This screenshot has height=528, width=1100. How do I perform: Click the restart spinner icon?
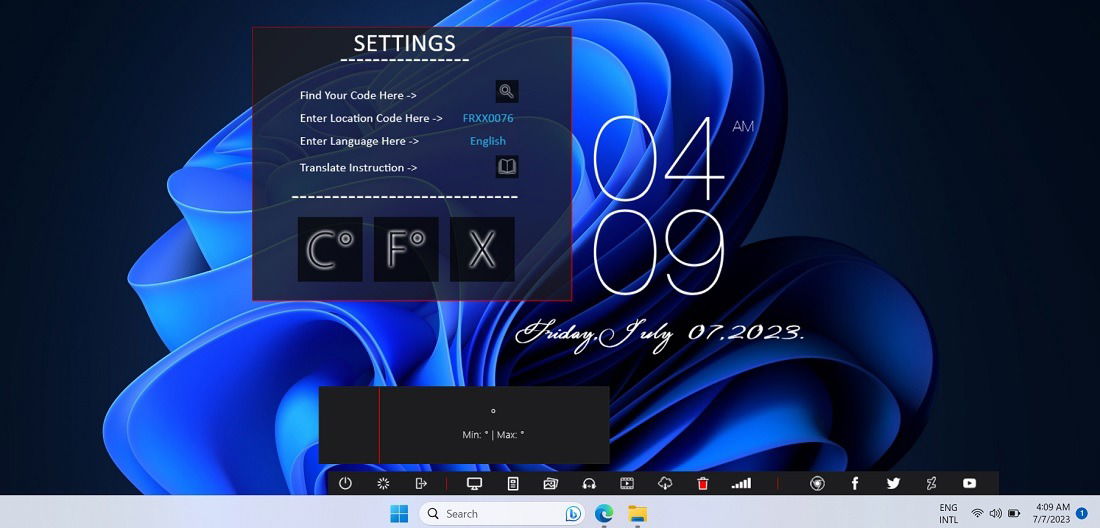(383, 483)
